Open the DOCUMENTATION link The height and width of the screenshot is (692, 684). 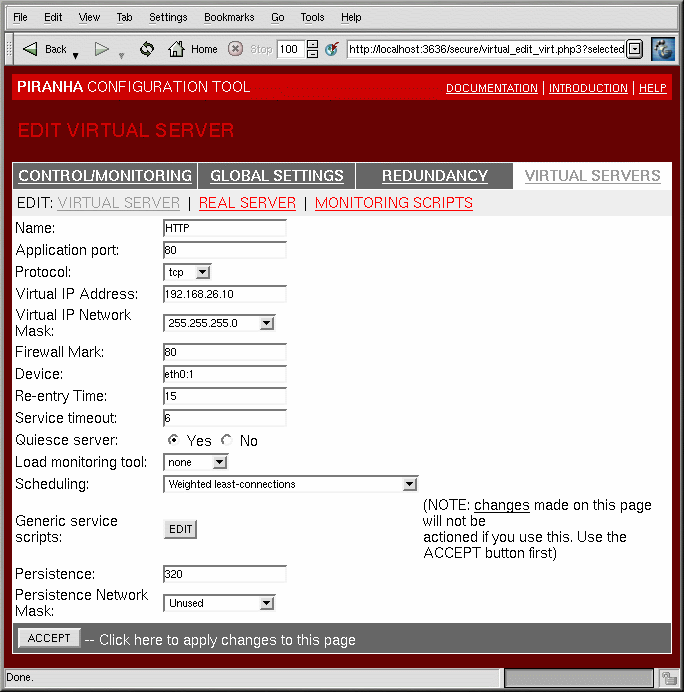coord(492,88)
